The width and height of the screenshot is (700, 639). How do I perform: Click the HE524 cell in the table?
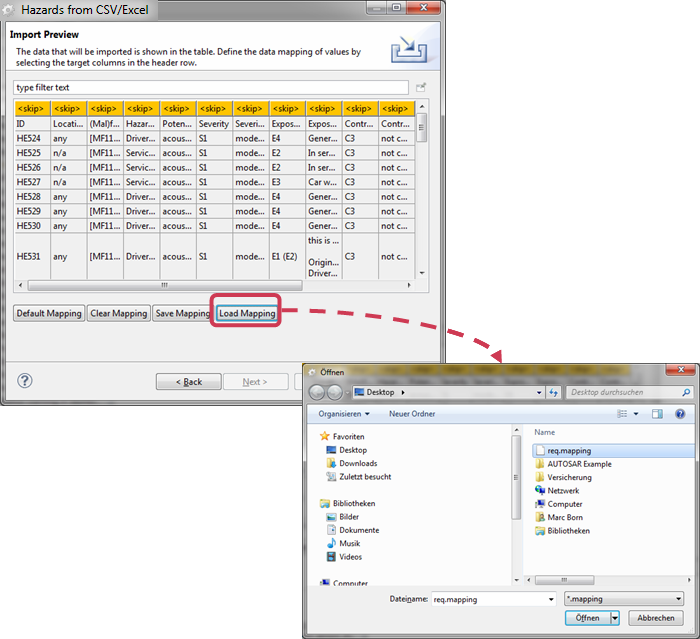32,138
